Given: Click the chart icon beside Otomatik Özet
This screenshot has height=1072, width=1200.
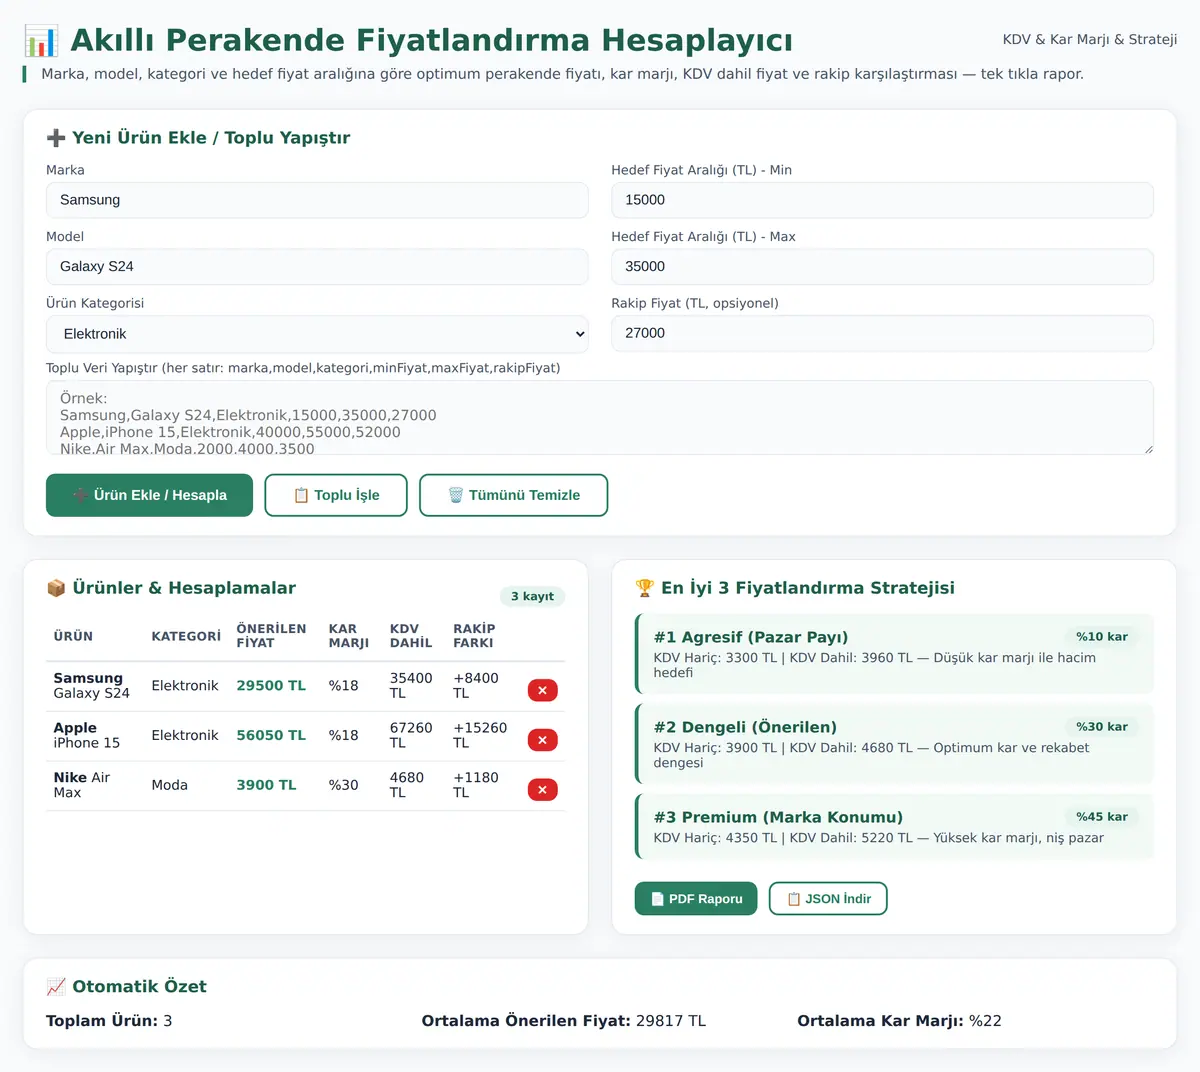Looking at the screenshot, I should [56, 987].
